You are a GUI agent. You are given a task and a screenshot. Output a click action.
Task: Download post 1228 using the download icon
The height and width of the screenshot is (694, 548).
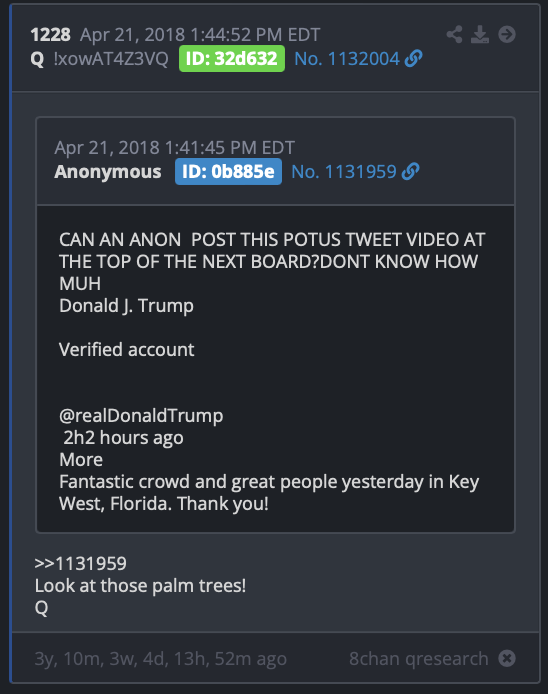coord(480,35)
